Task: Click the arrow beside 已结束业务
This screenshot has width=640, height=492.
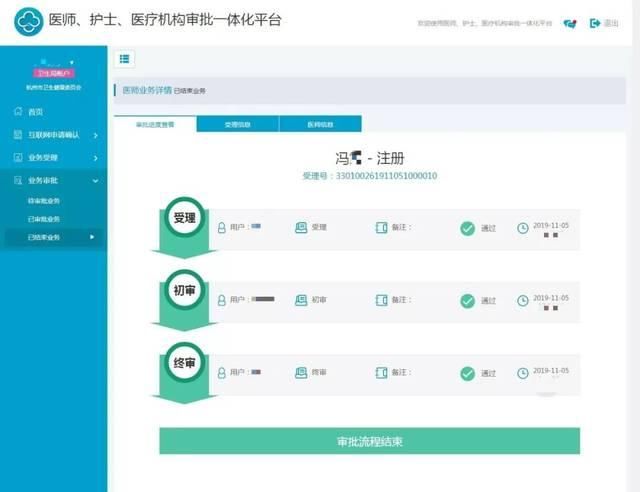Action: click(x=92, y=237)
